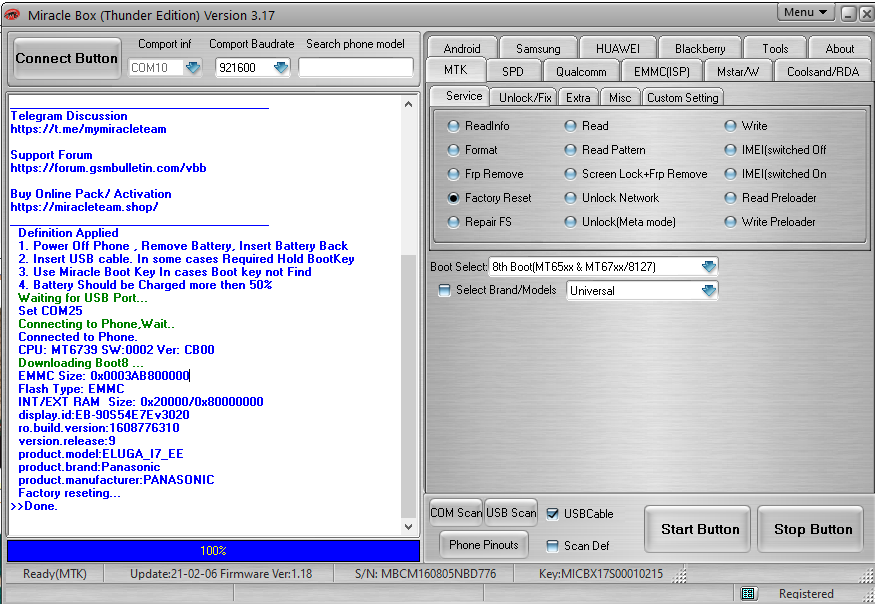Click the Search phone model input field
The image size is (875, 604).
pos(355,68)
